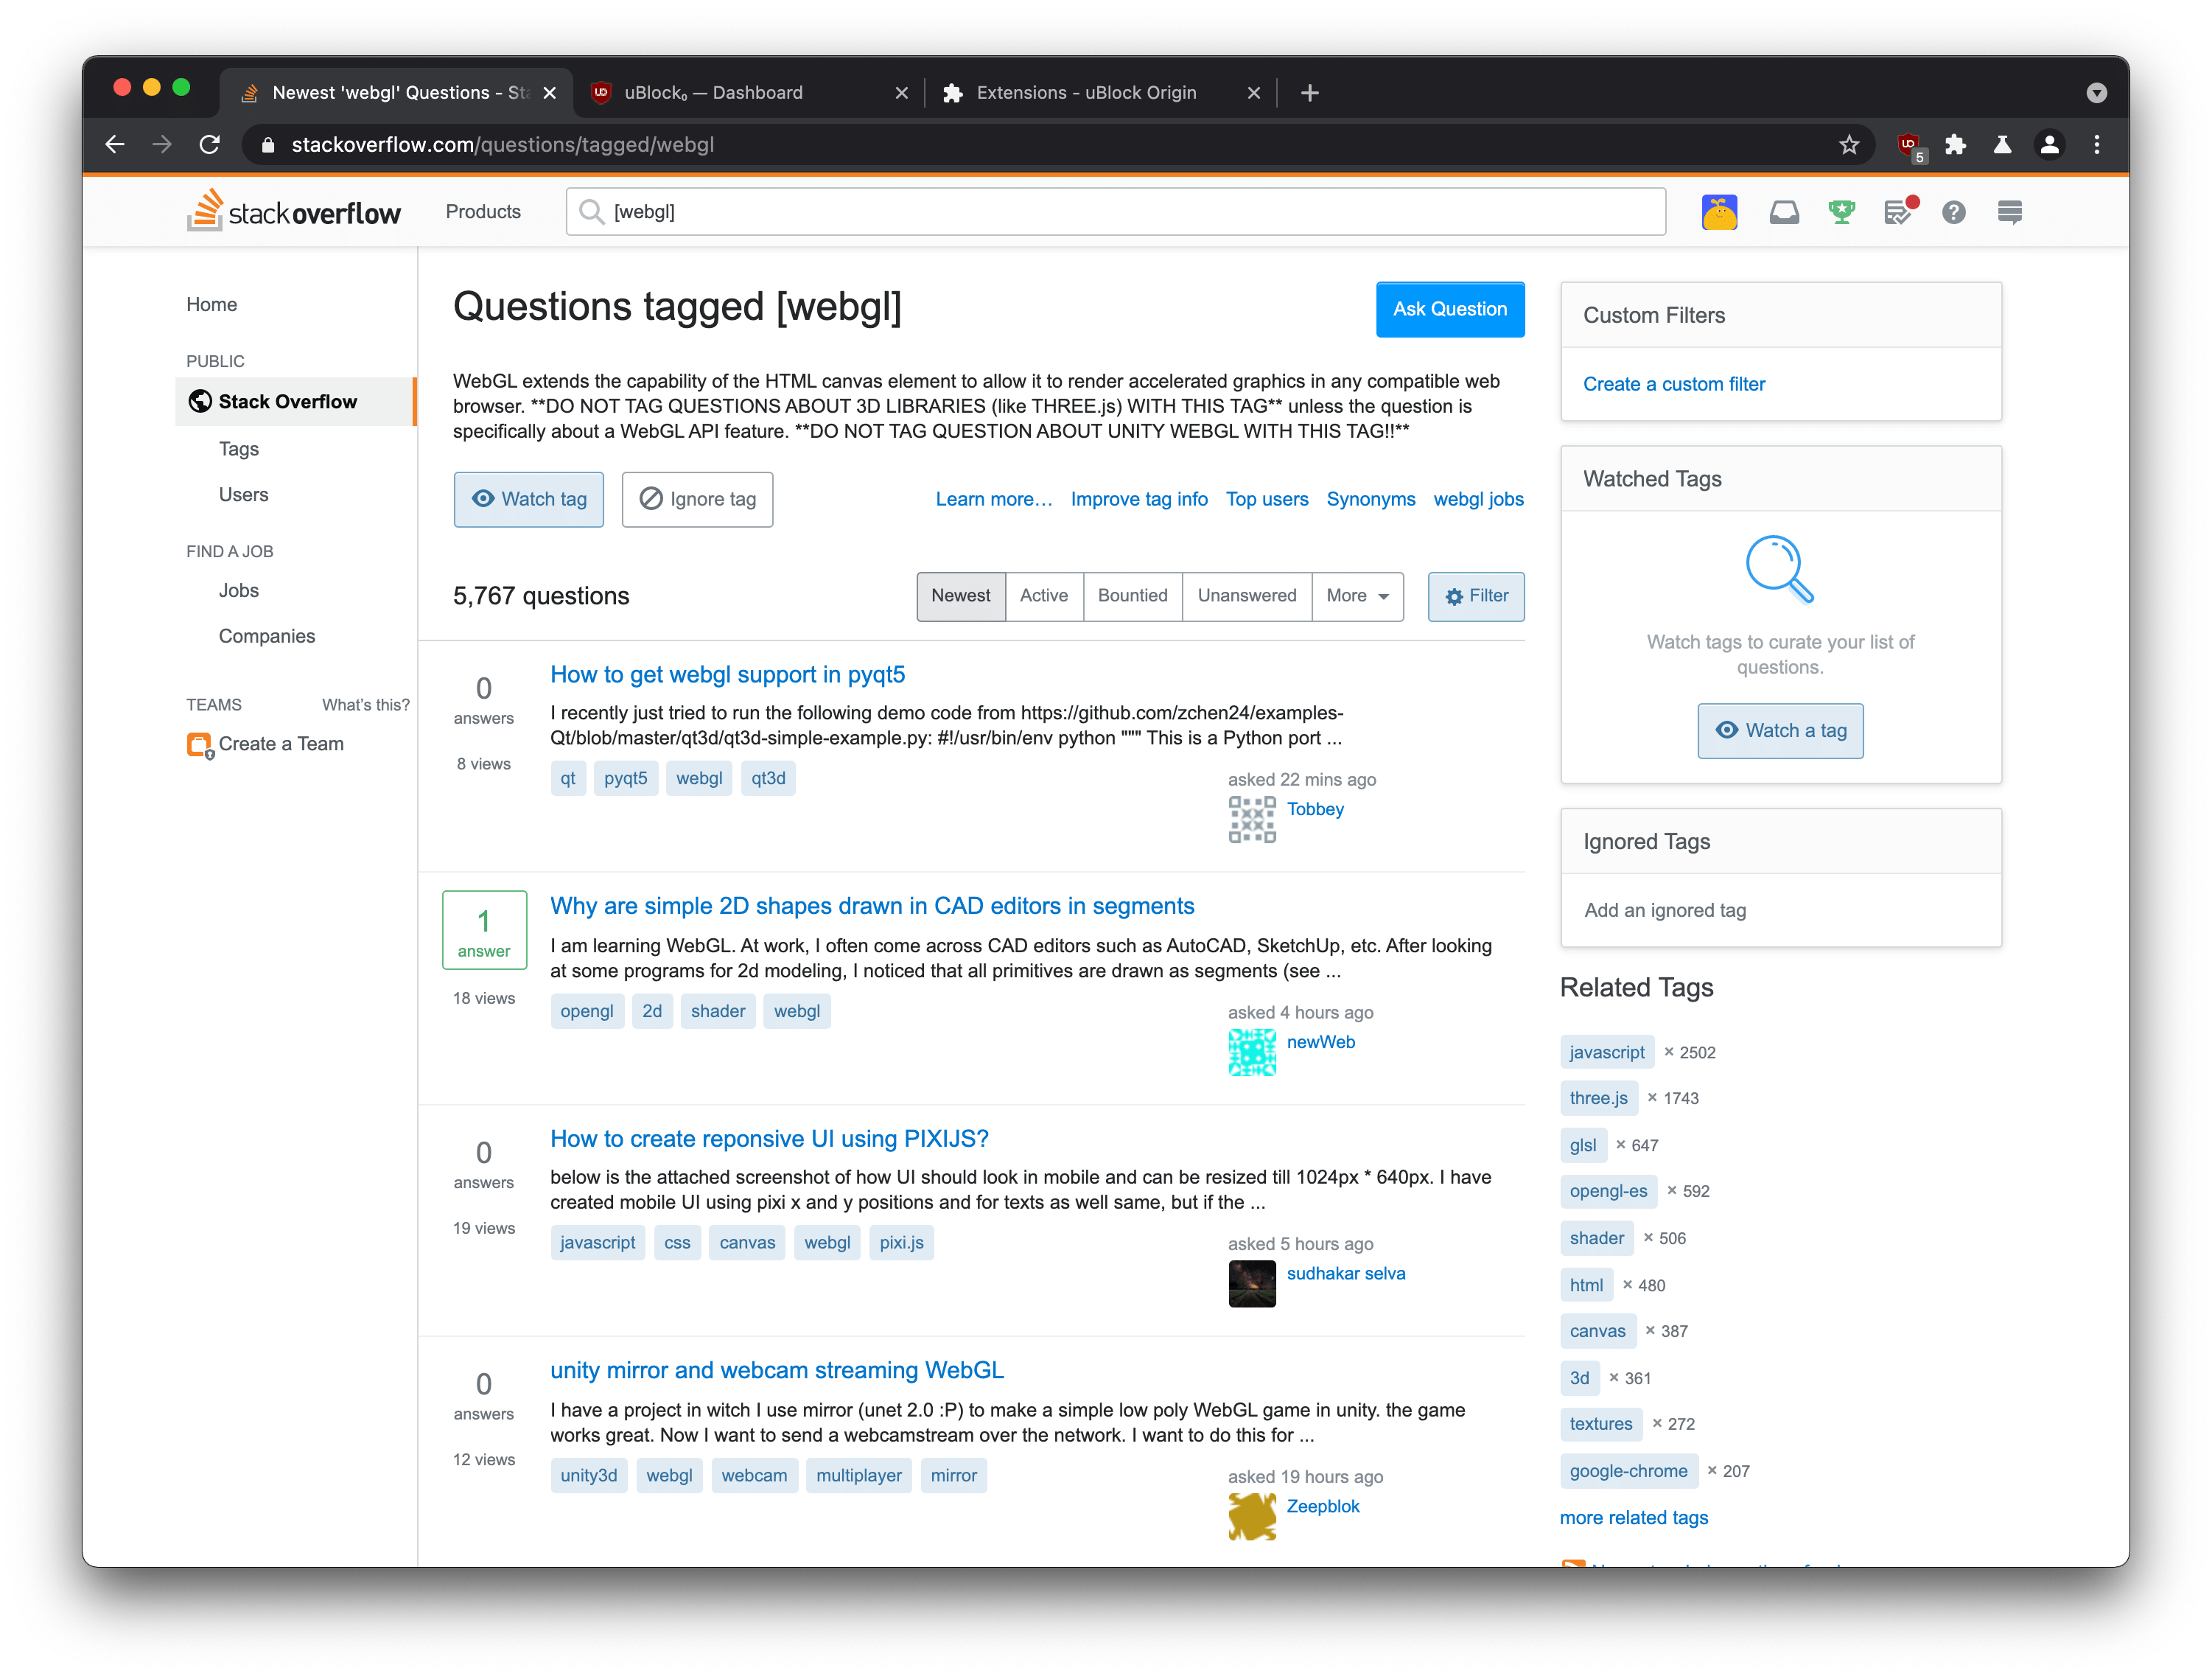Screen dimensions: 2212x1676
Task: Select the Active sort tab
Action: [x=1044, y=596]
